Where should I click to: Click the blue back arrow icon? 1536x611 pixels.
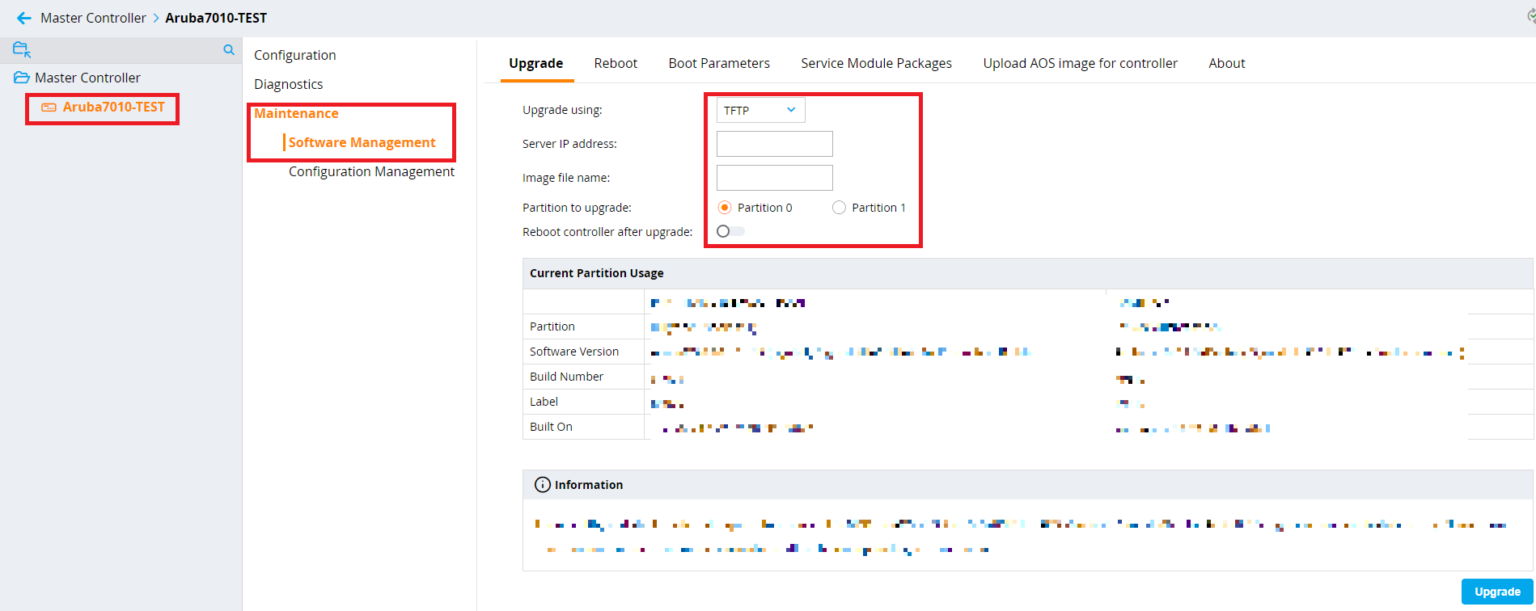click(x=24, y=18)
